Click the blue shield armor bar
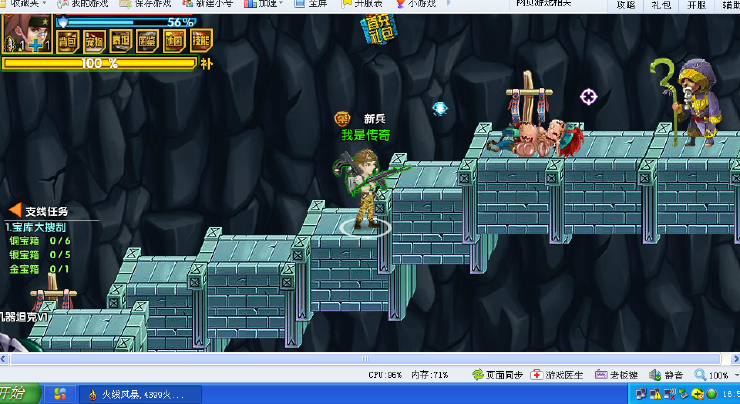The image size is (740, 404). 125,22
